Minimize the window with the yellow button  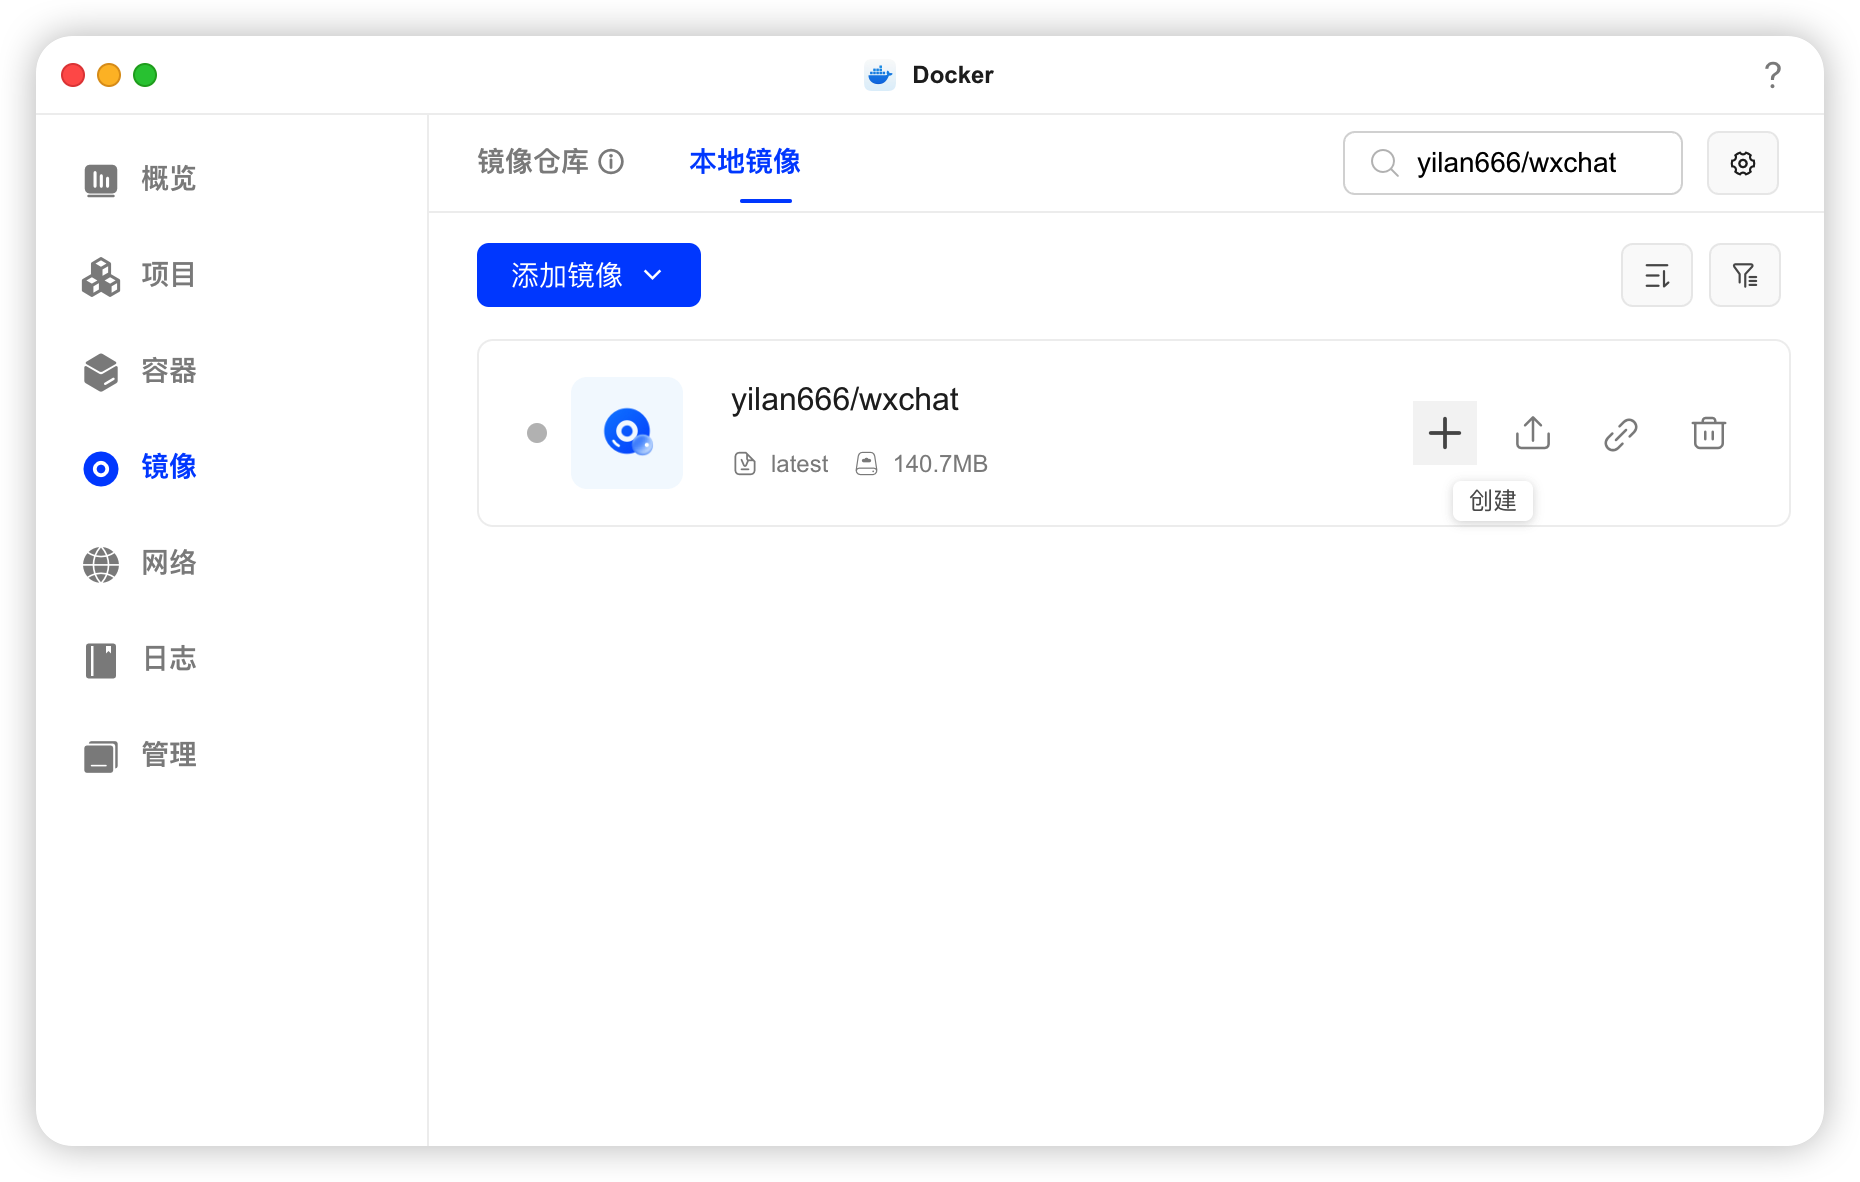109,75
